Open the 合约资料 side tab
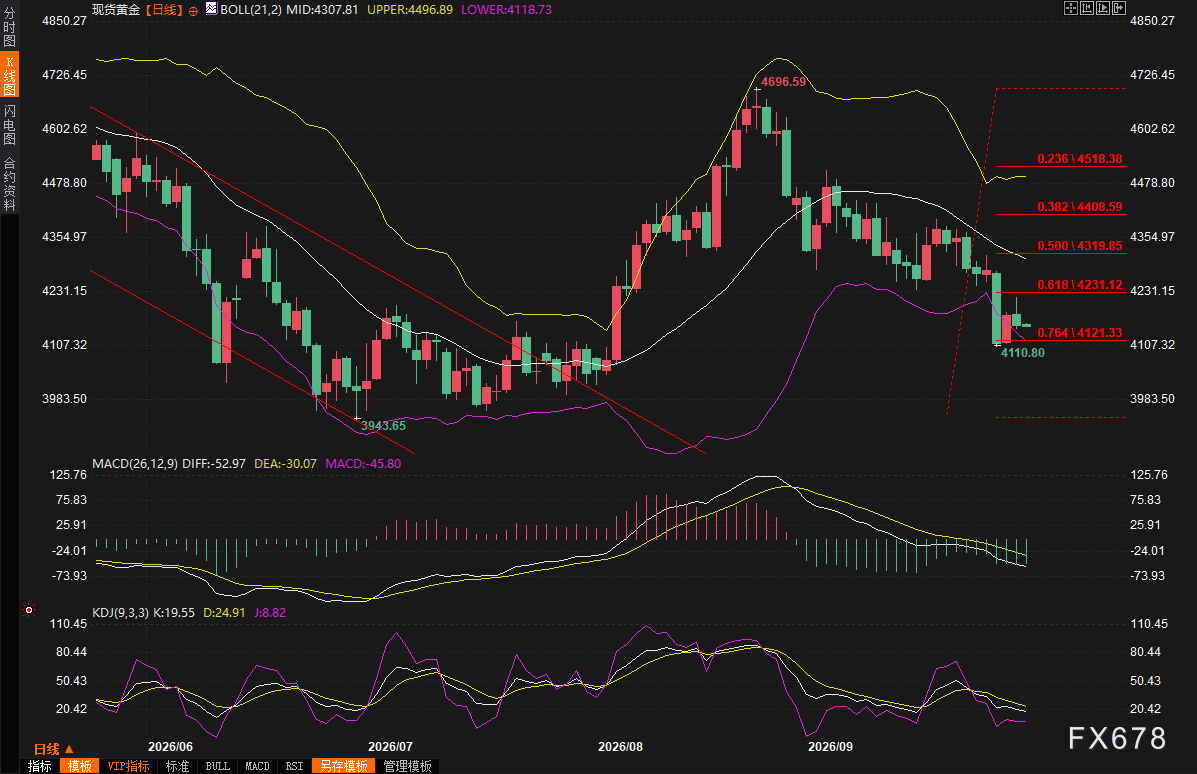Screen dimensions: 1197x774 (x=9, y=184)
